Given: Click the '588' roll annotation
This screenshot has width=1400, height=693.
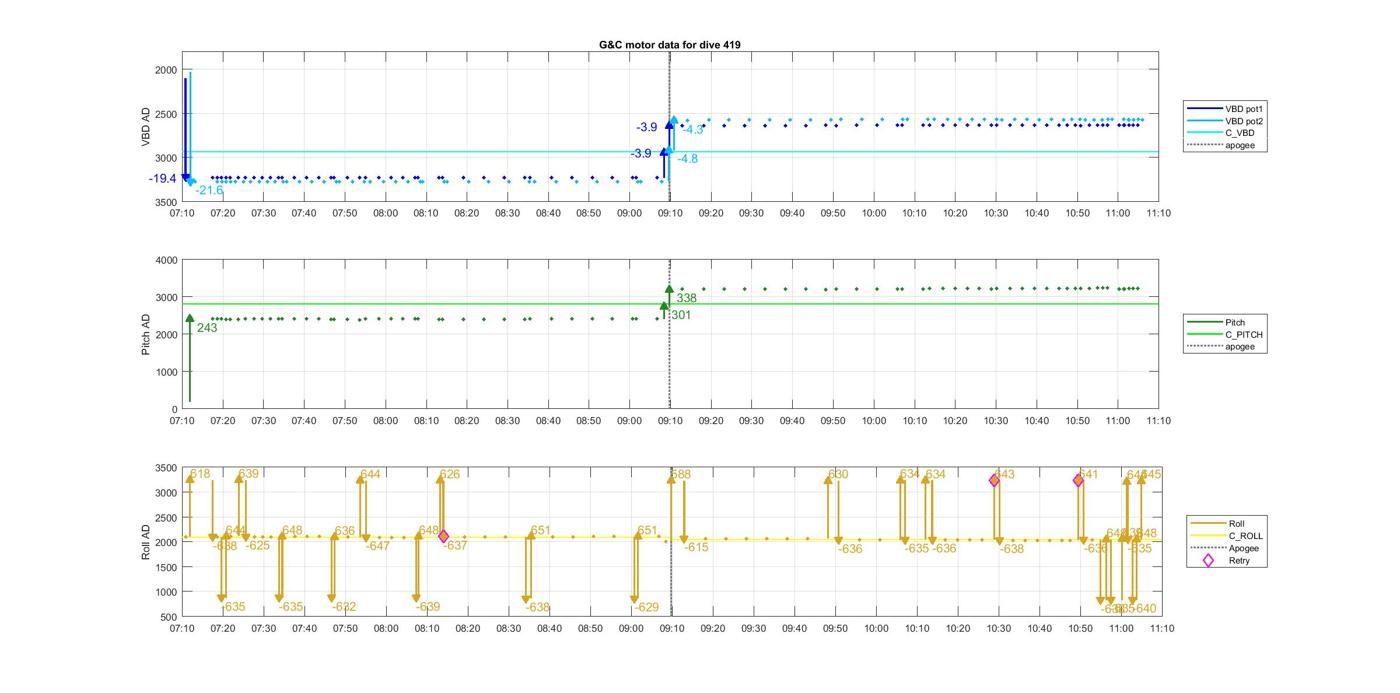Looking at the screenshot, I should (x=681, y=474).
